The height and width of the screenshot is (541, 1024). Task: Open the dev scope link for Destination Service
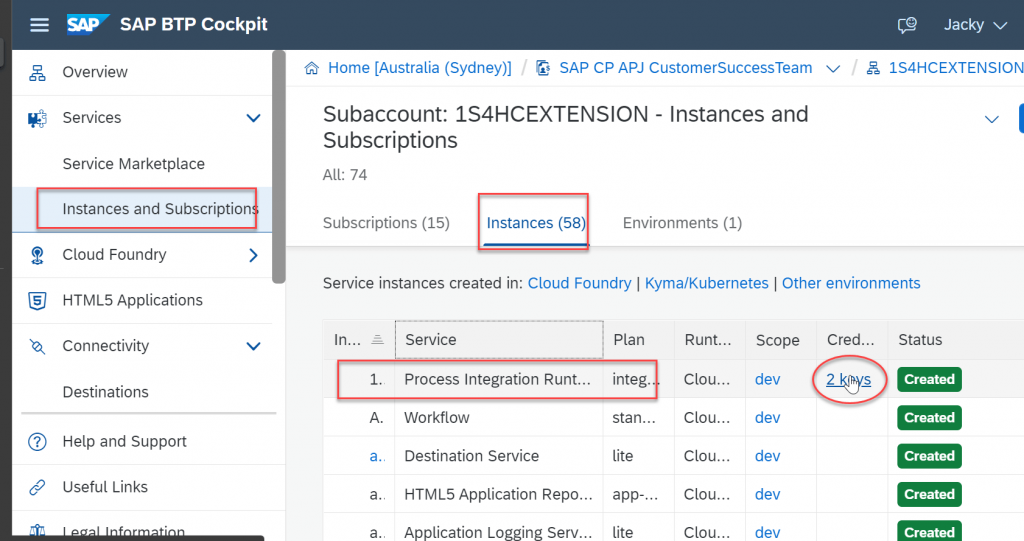point(767,456)
